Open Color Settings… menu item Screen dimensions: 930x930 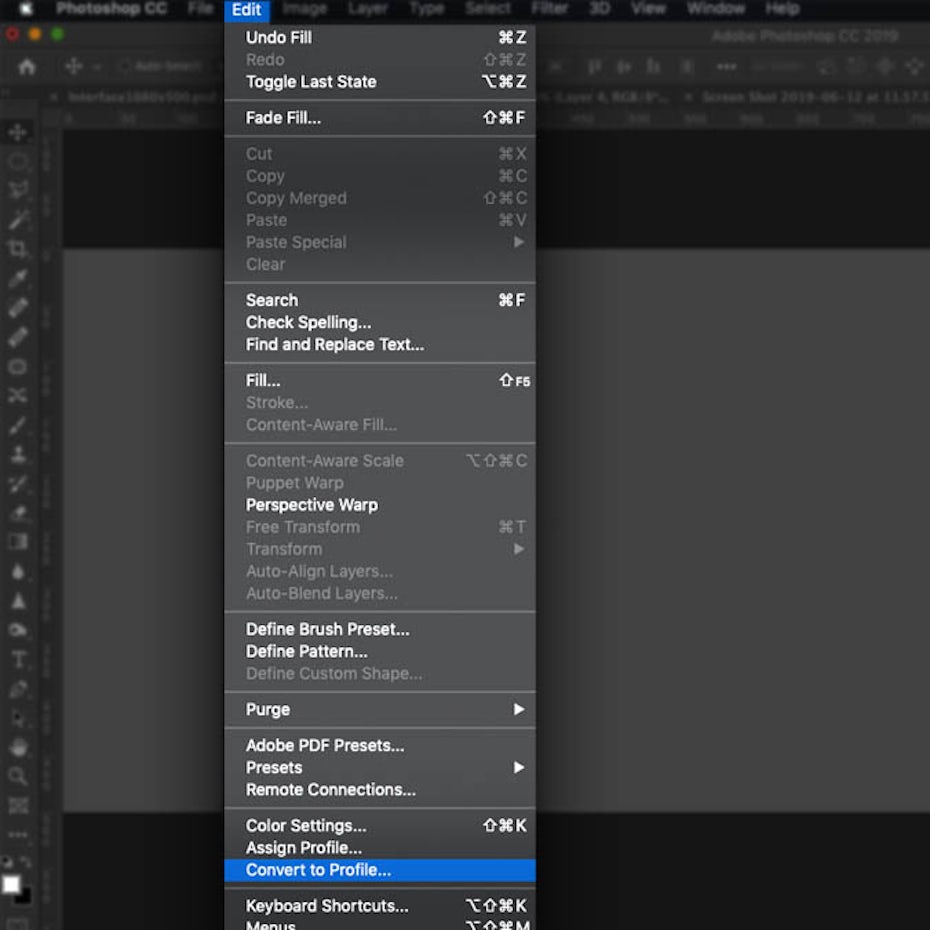(x=380, y=826)
